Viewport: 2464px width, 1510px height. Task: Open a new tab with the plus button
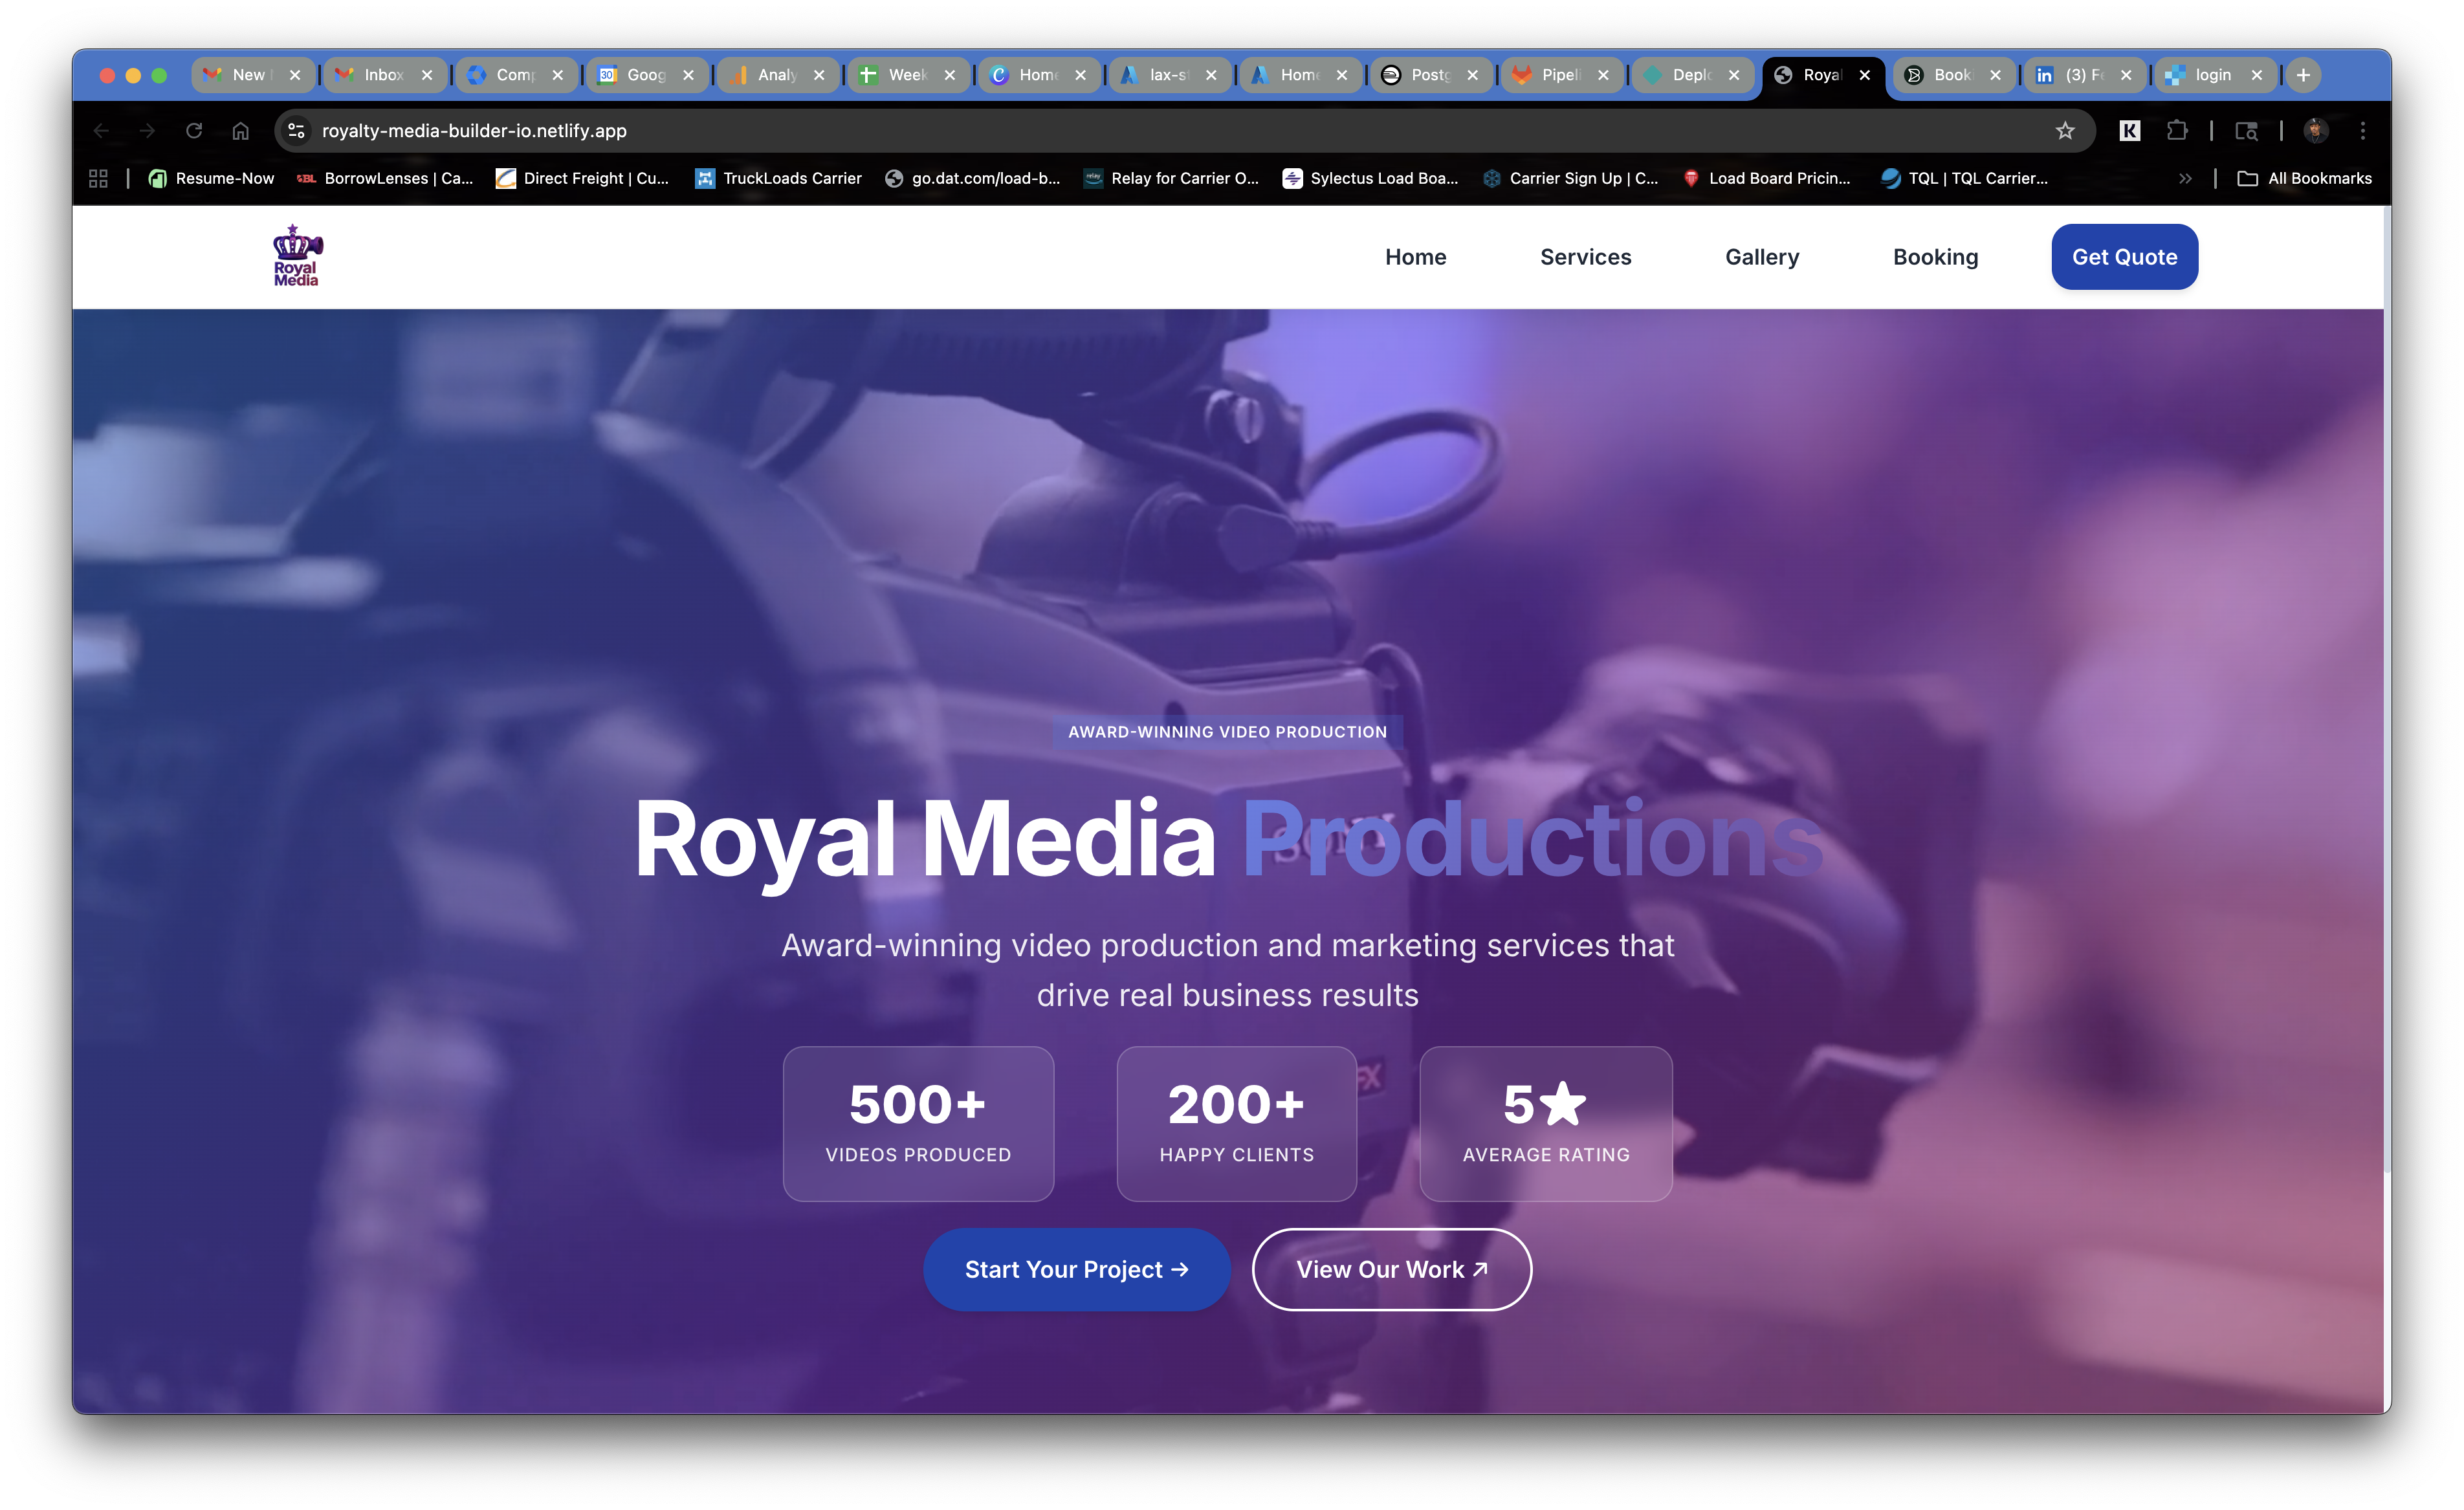point(2303,75)
